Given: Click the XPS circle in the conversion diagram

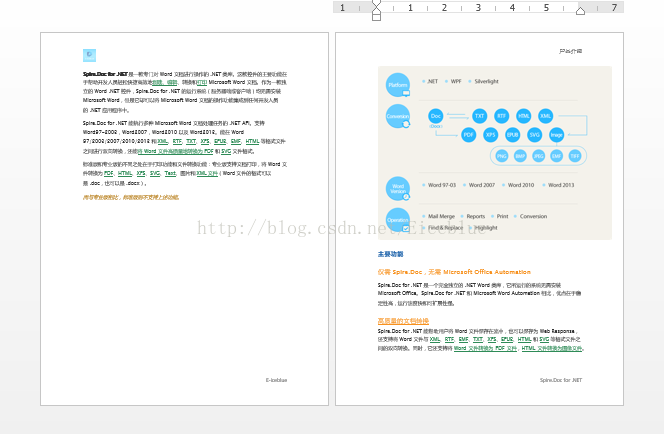Looking at the screenshot, I should (x=490, y=135).
